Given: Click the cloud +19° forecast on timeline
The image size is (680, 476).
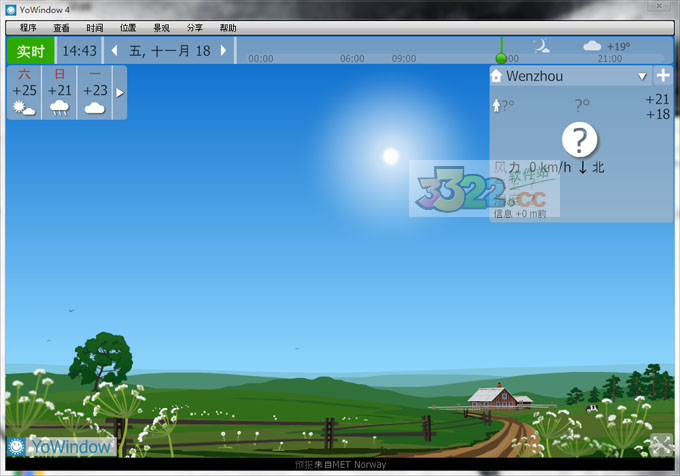Looking at the screenshot, I should [606, 46].
